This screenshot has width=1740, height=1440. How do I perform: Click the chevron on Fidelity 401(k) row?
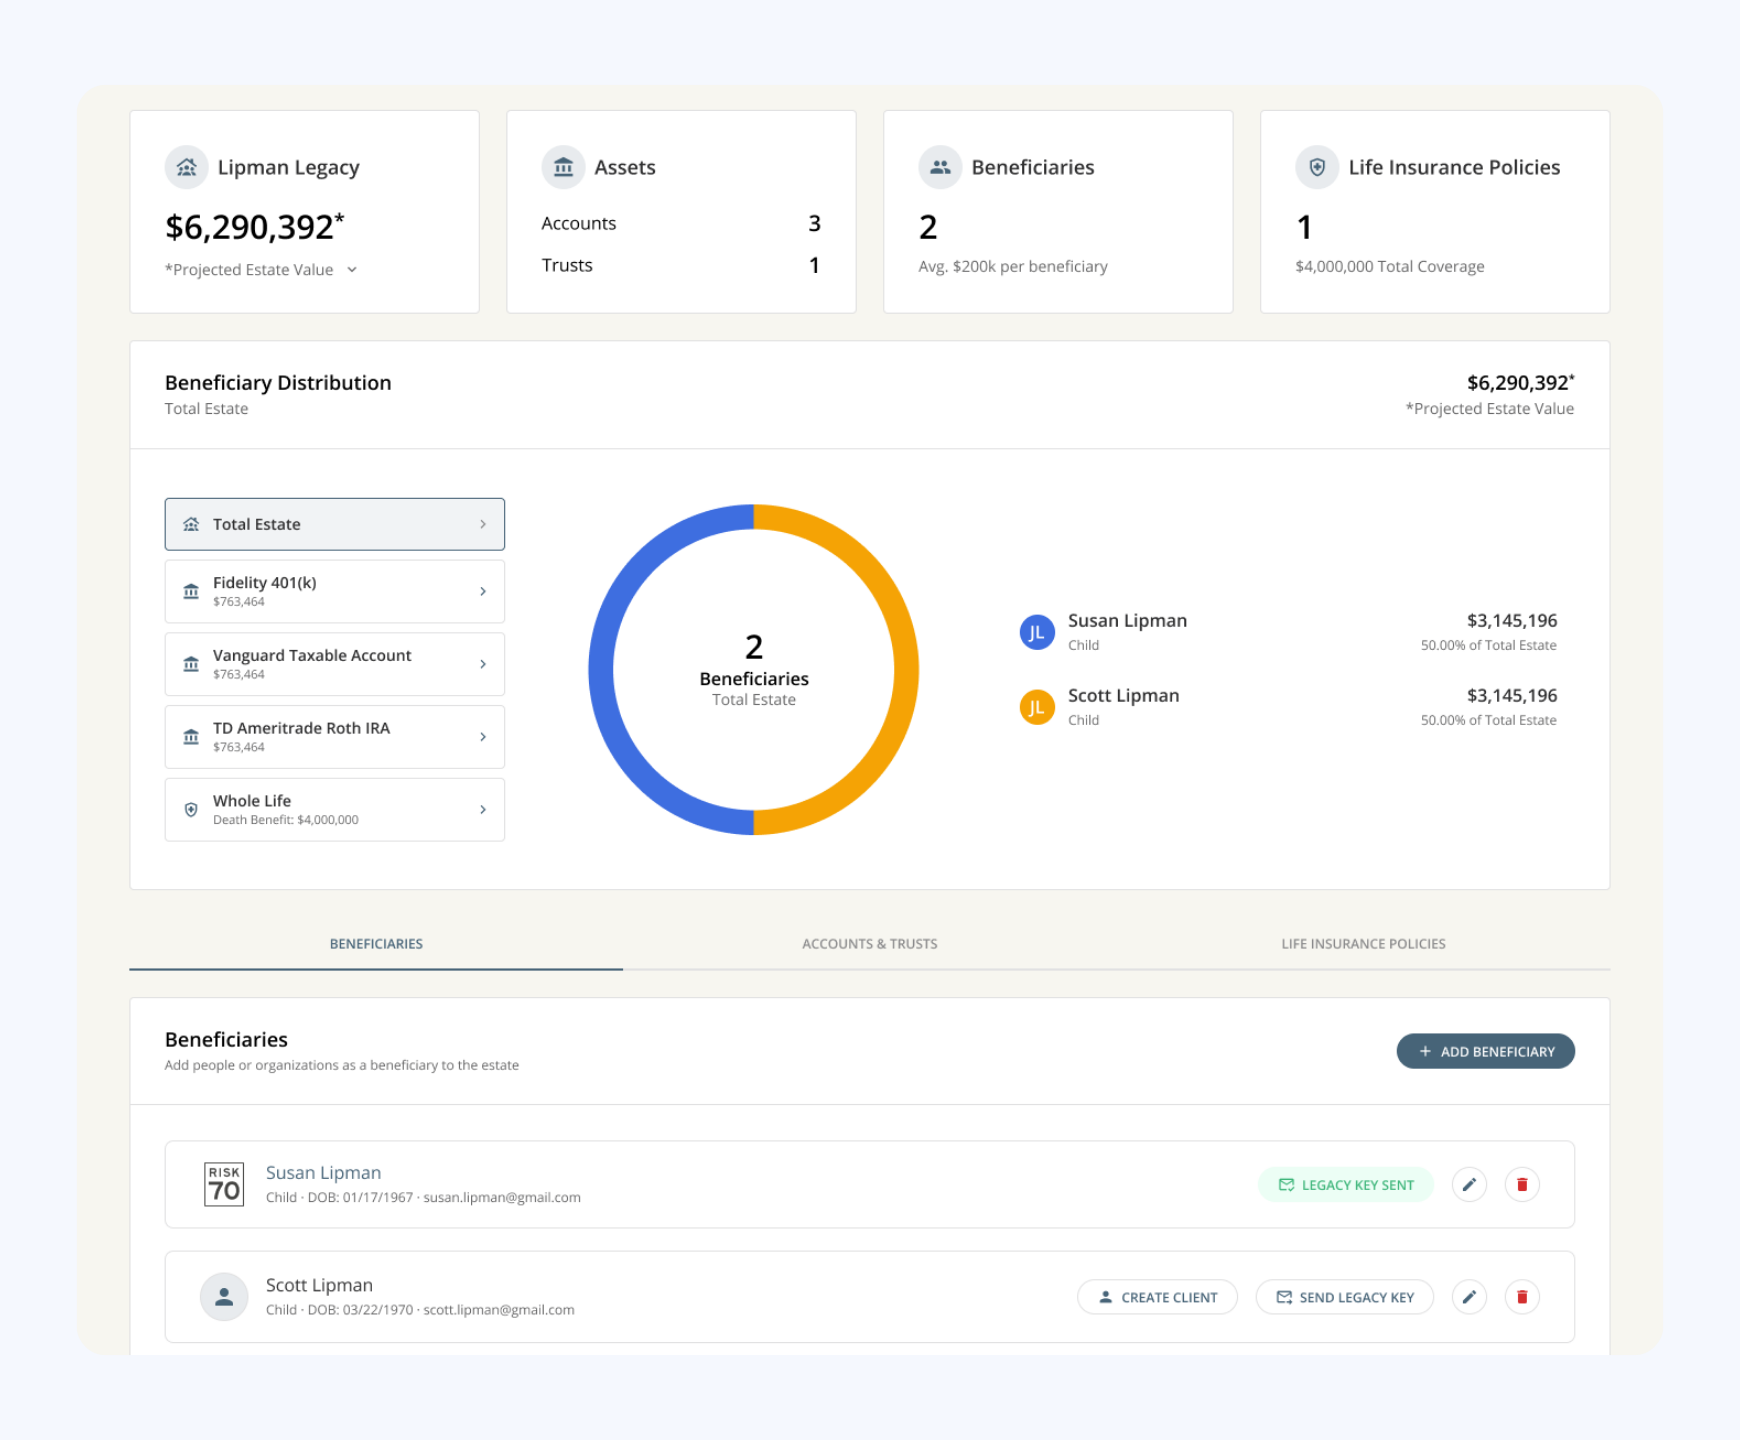pos(483,592)
